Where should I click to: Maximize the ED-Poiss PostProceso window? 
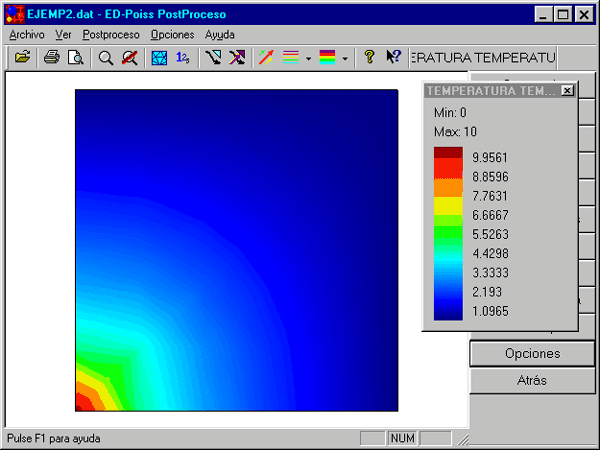563,15
